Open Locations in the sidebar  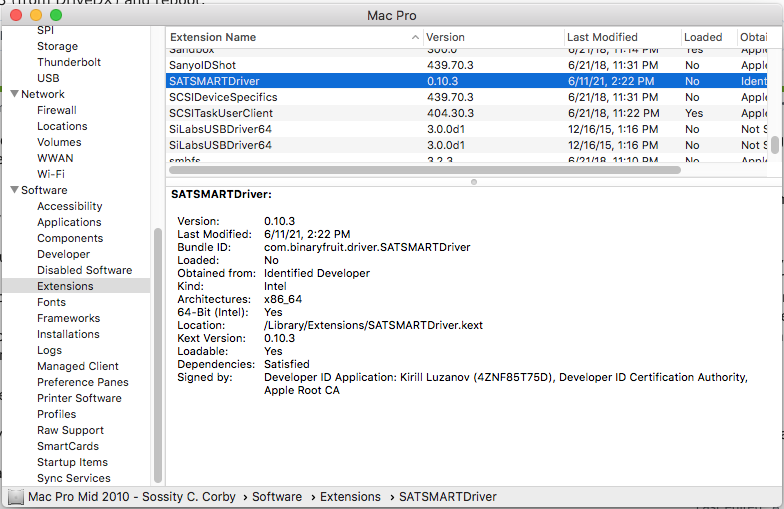(62, 126)
